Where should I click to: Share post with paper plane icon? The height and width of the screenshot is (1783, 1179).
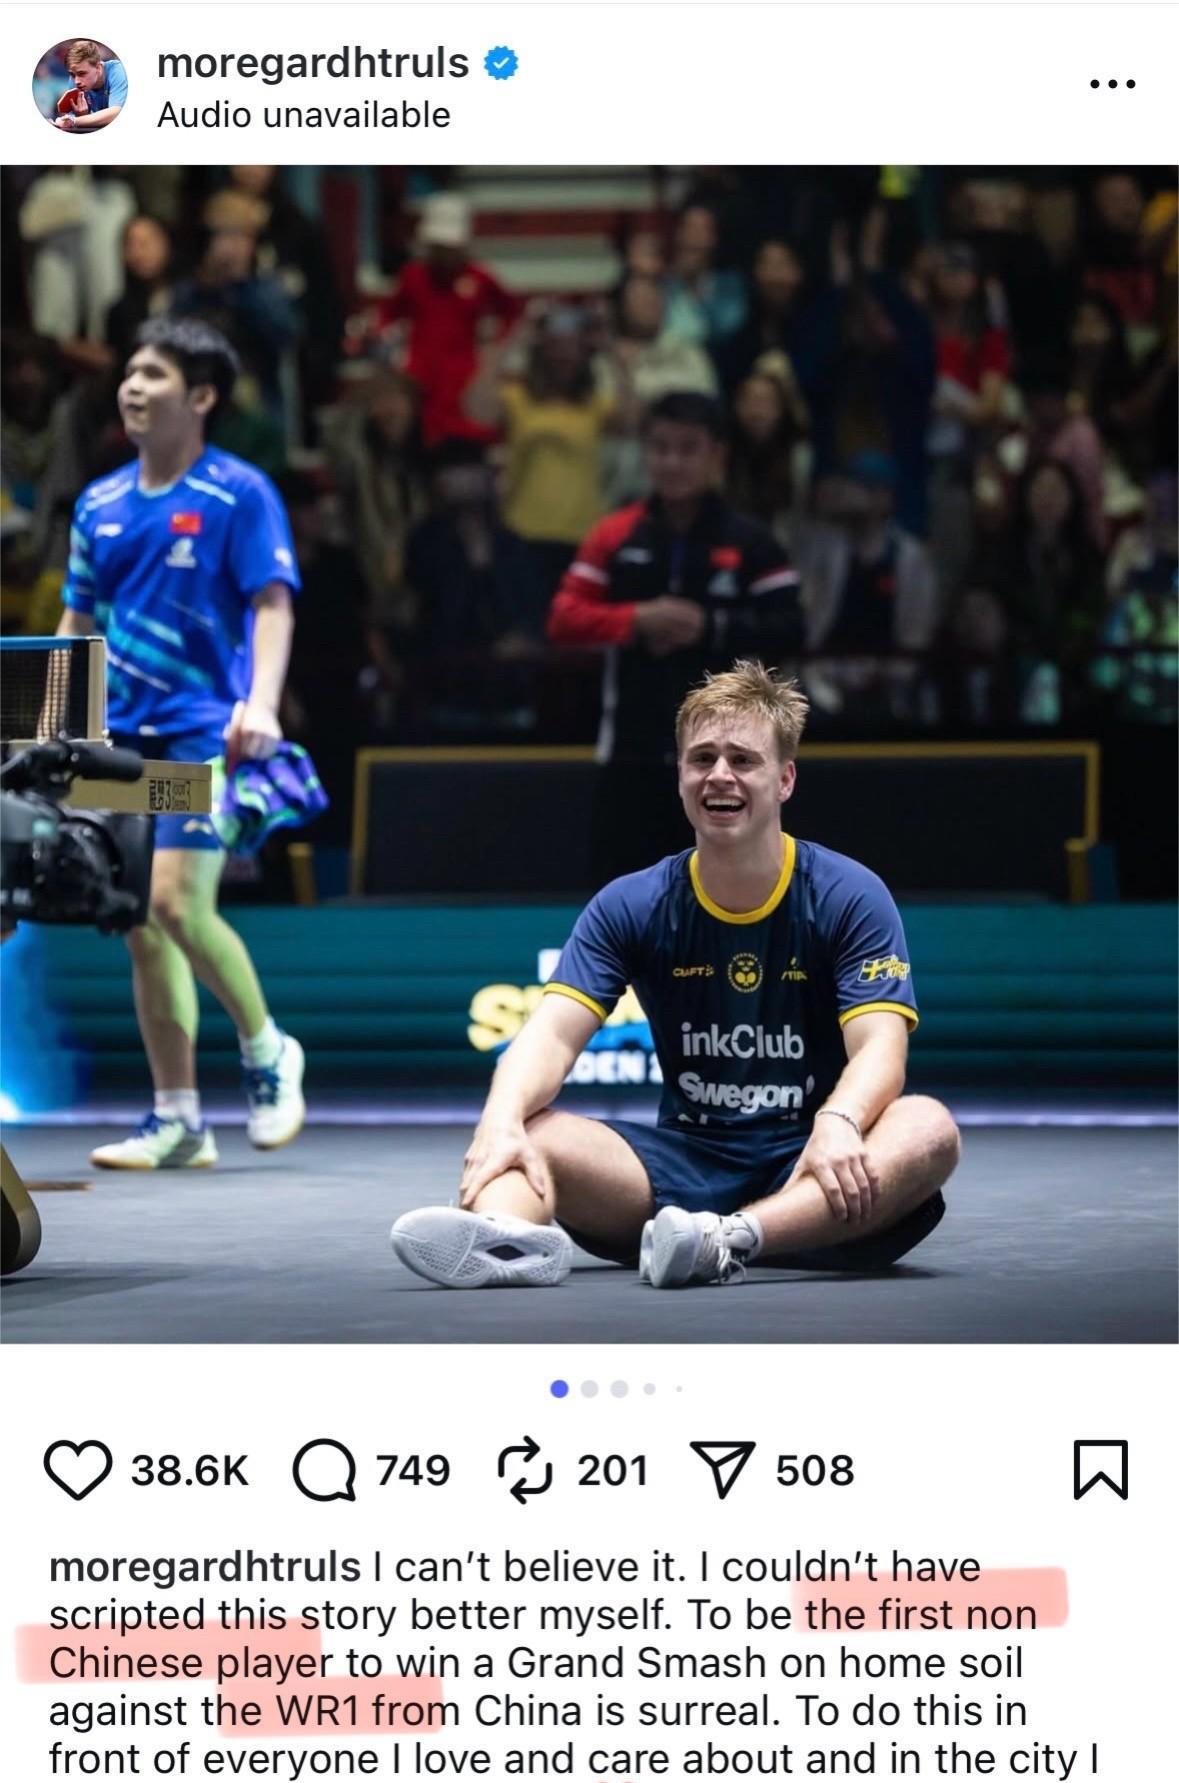722,1470
